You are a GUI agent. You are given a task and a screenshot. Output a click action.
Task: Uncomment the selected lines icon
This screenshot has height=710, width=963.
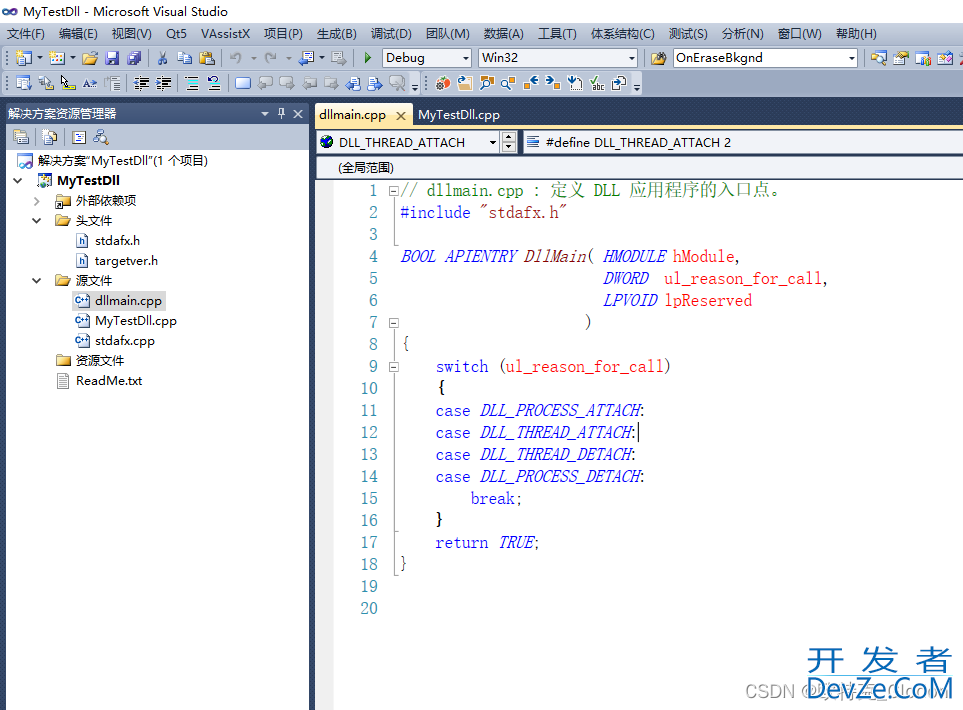point(214,83)
